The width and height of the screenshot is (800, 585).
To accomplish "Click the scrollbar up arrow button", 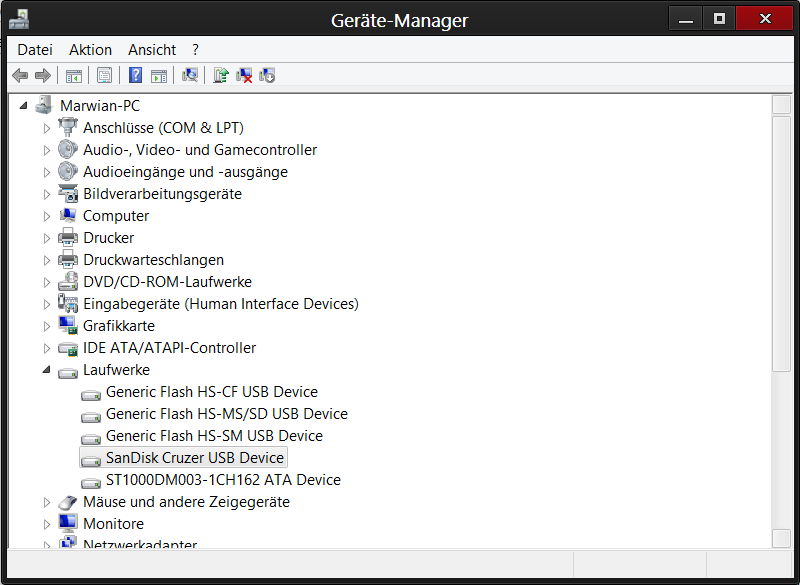I will pyautogui.click(x=781, y=105).
